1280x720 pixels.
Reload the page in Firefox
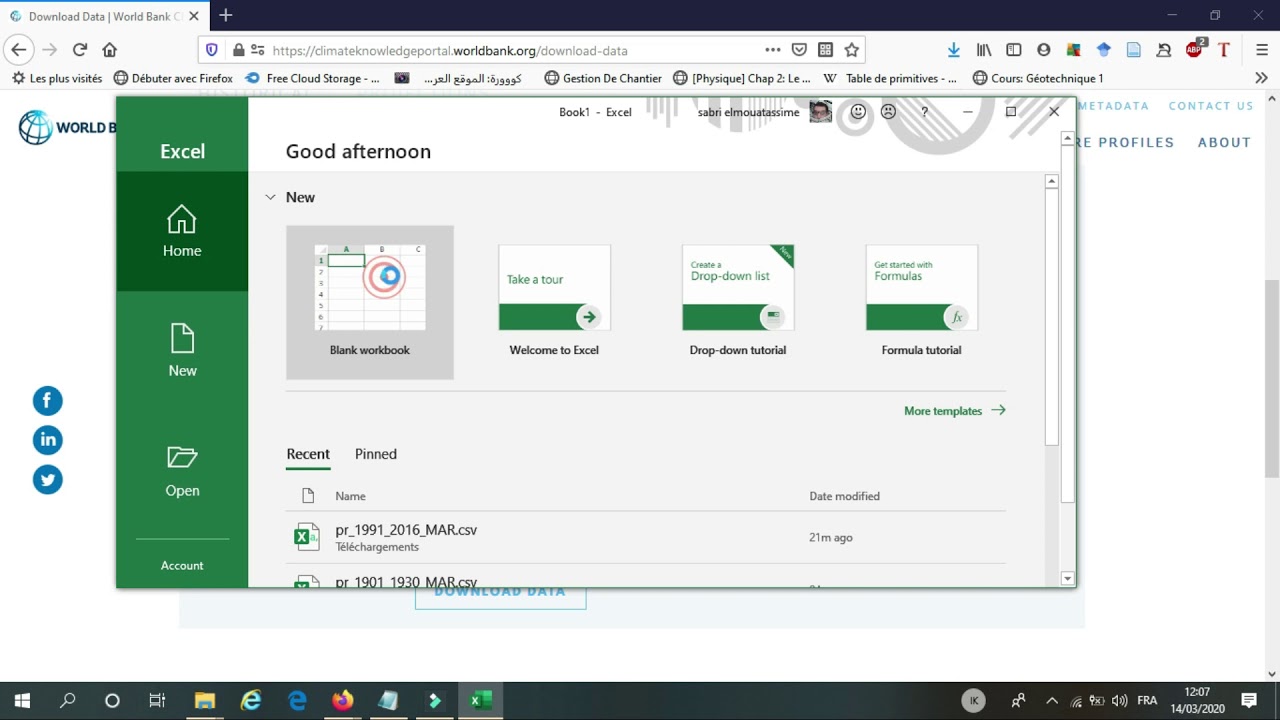(x=80, y=50)
